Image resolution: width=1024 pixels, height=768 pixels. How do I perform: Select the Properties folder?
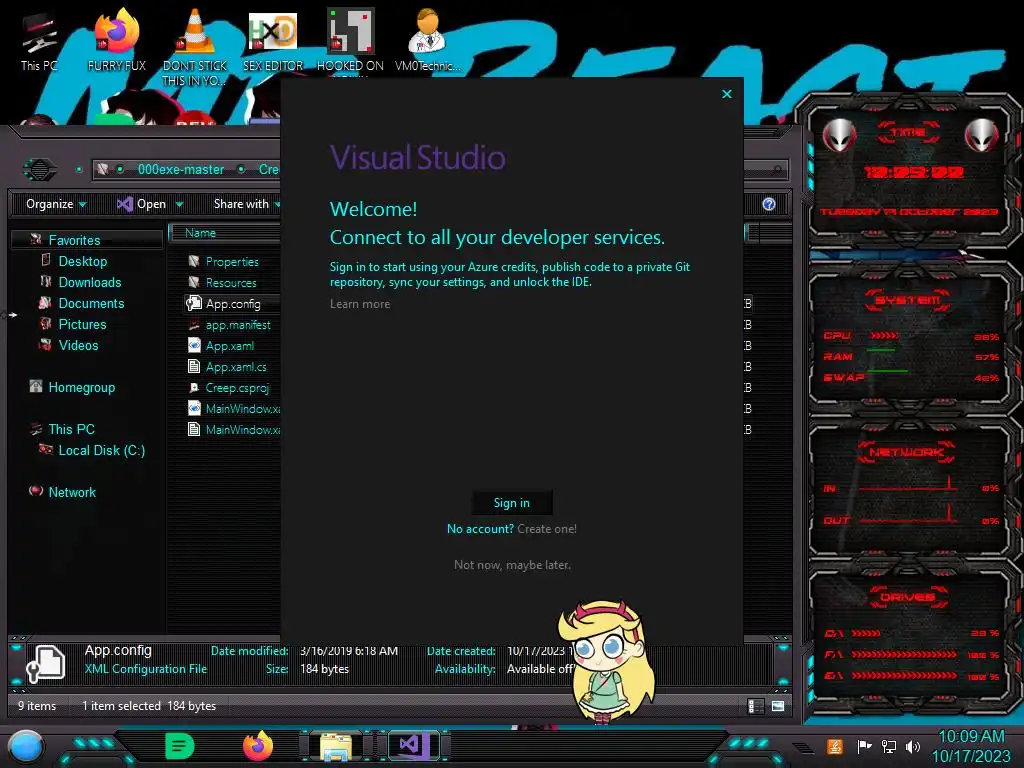[232, 262]
